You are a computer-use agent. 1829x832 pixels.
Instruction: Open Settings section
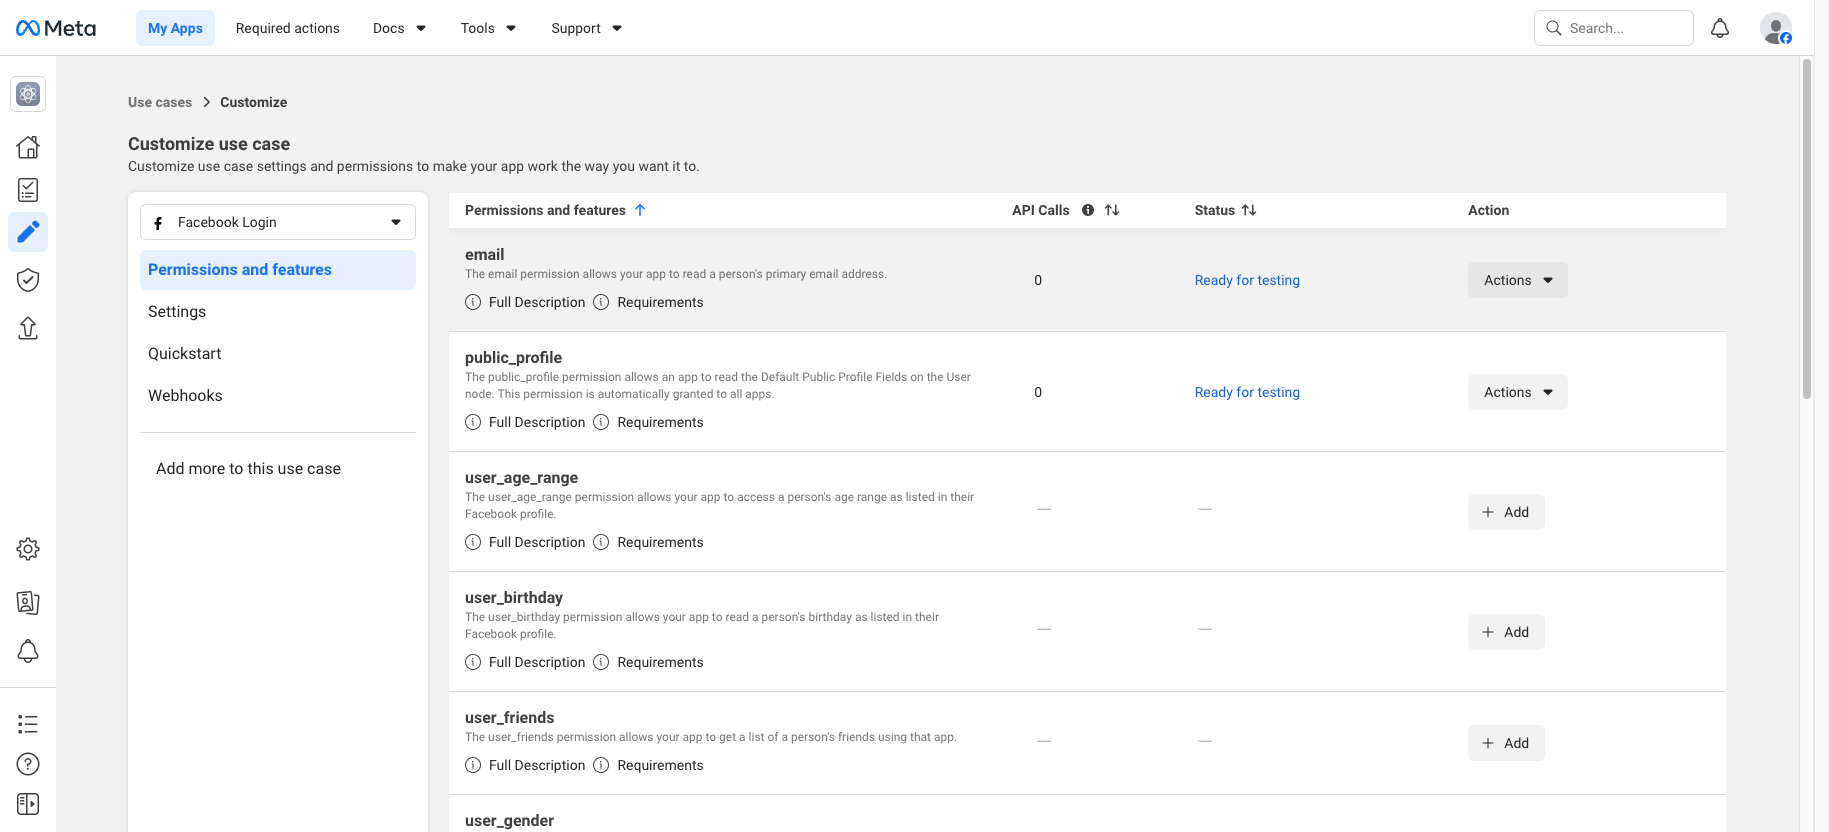278,312
